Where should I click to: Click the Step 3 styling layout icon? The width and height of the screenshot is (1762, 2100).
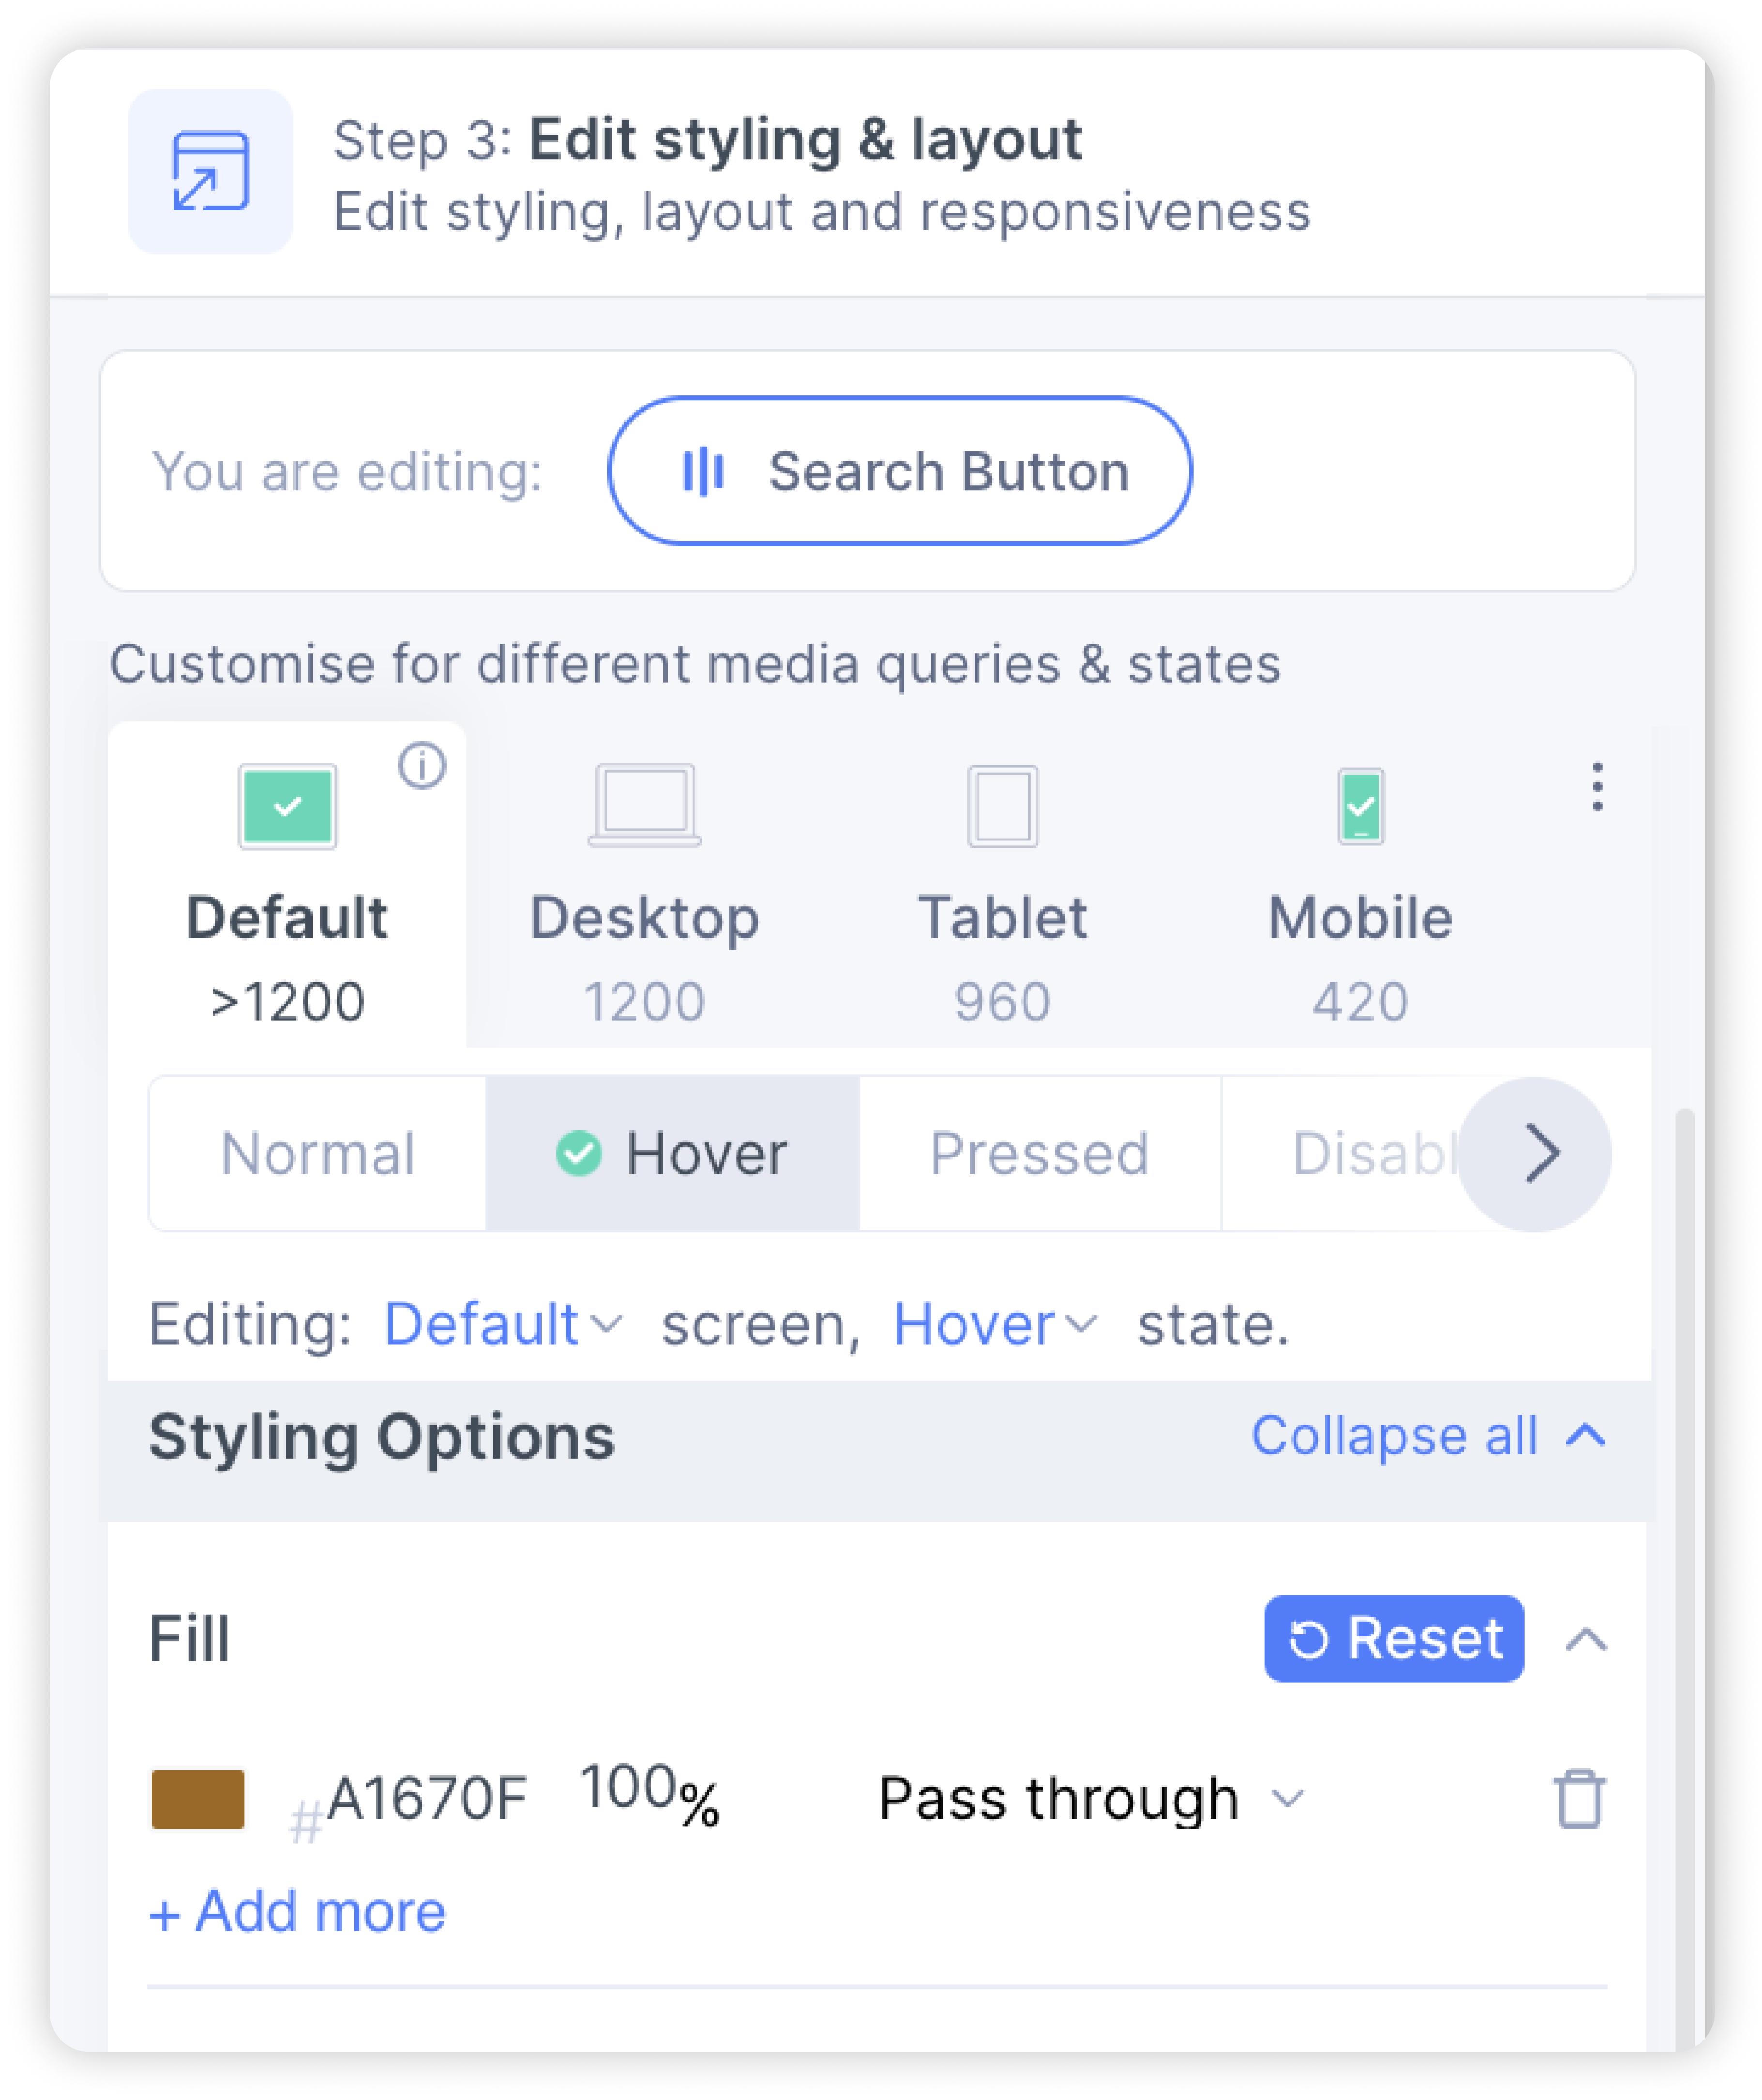(210, 171)
